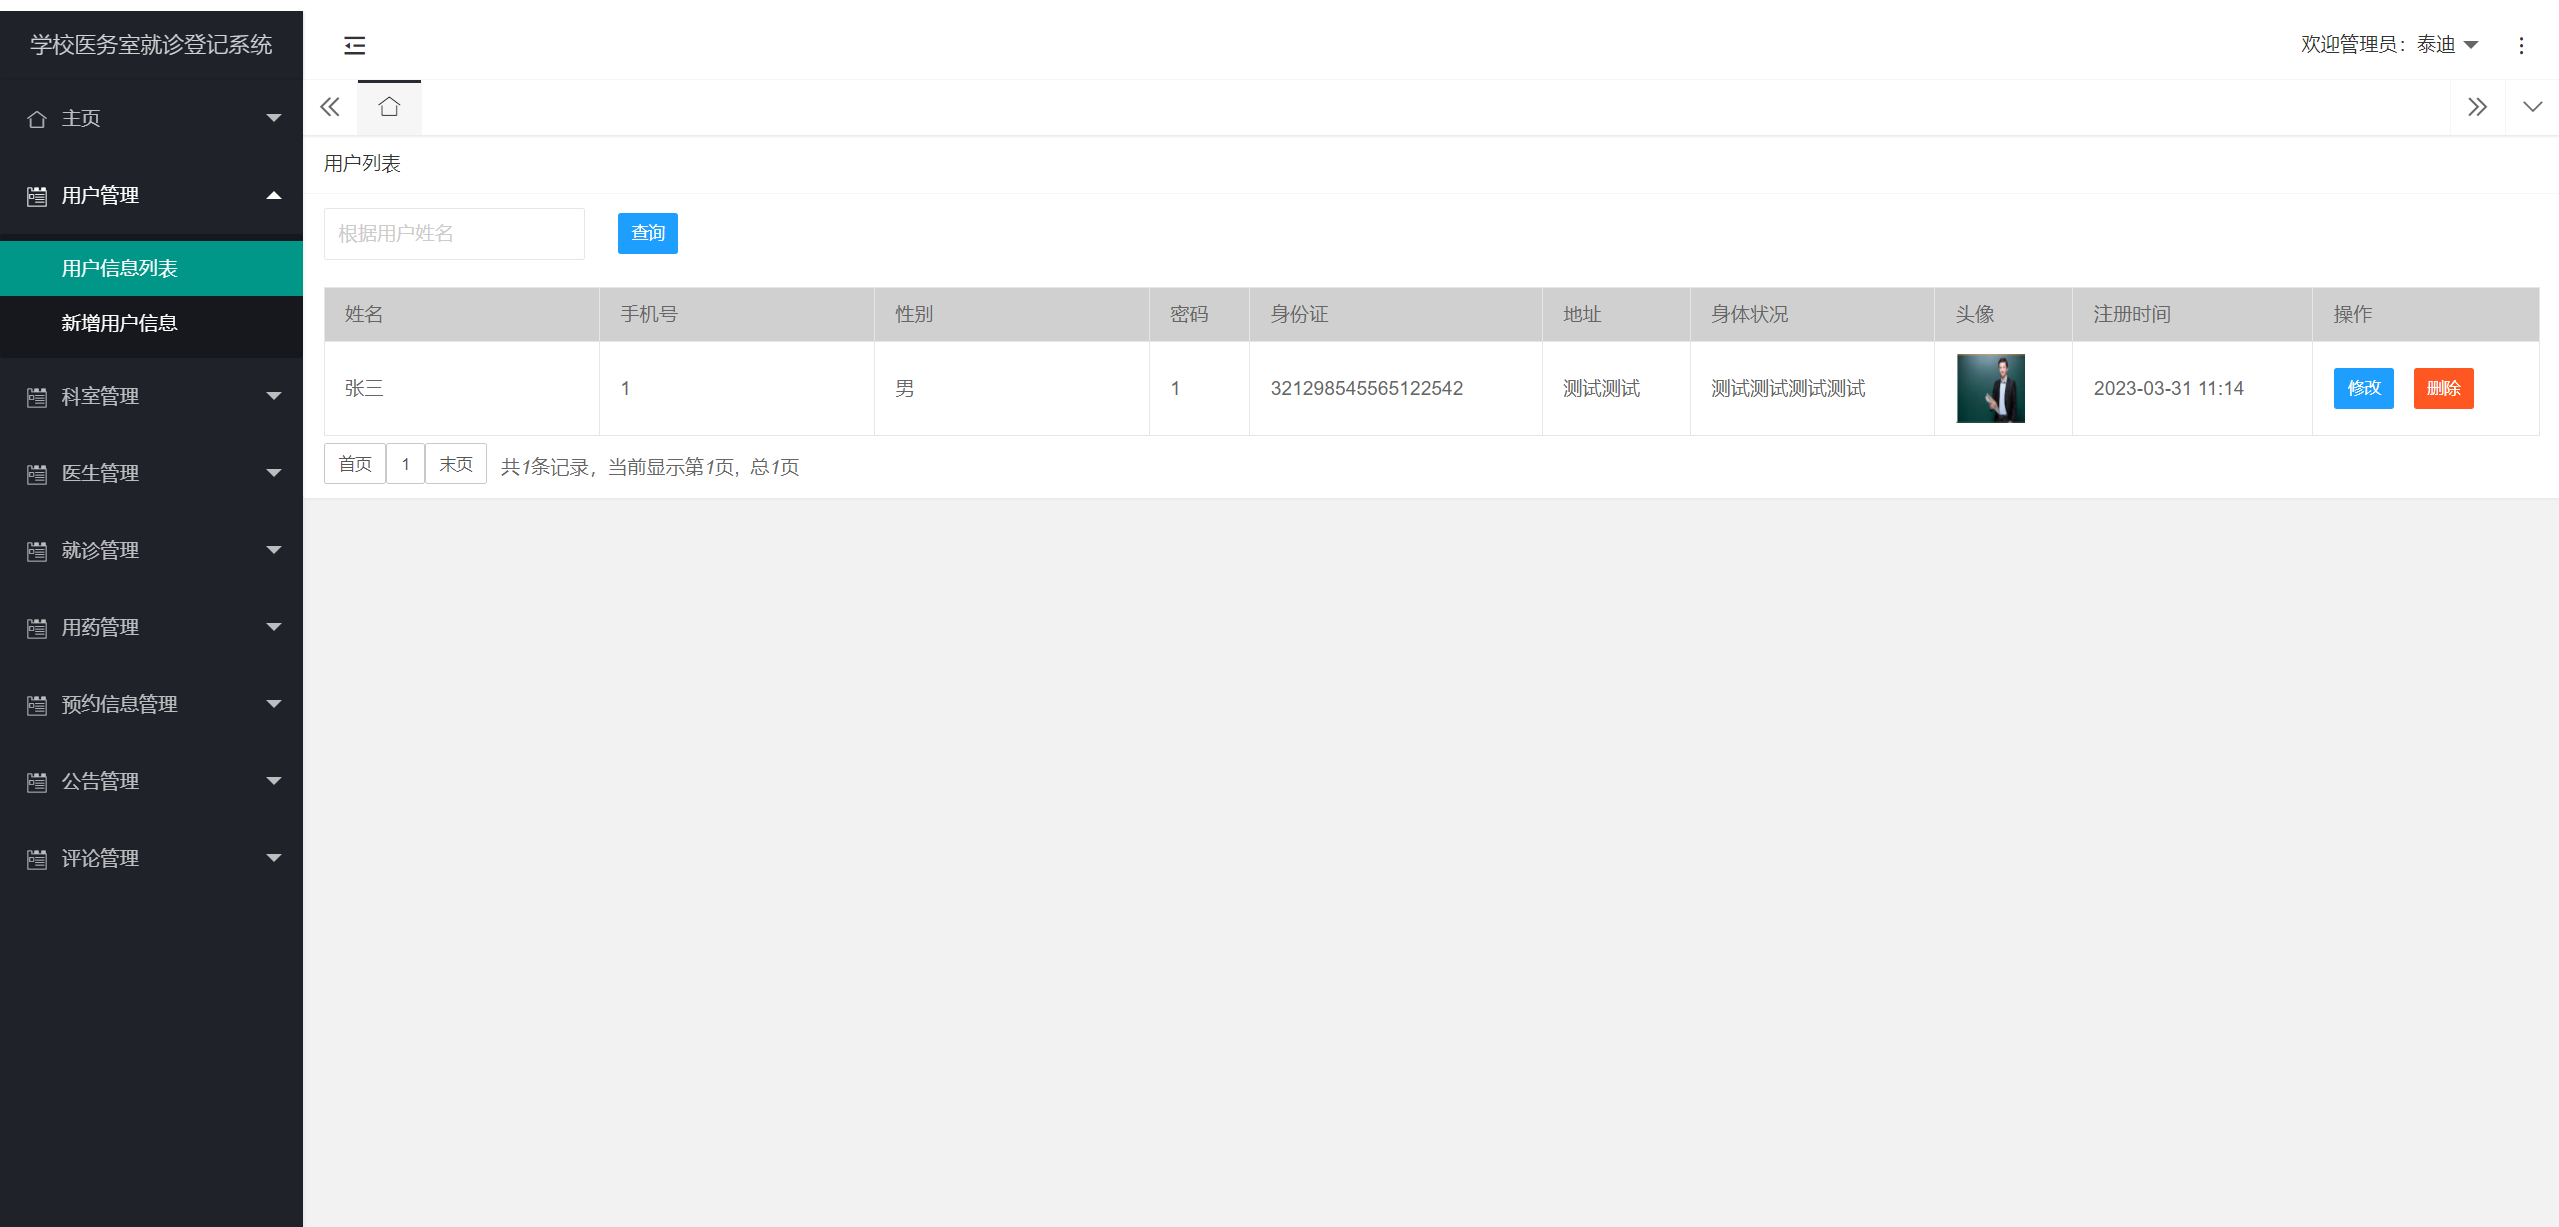Toggle the sidebar collapse icon
Viewport: 2559px width, 1227px height.
(x=354, y=45)
